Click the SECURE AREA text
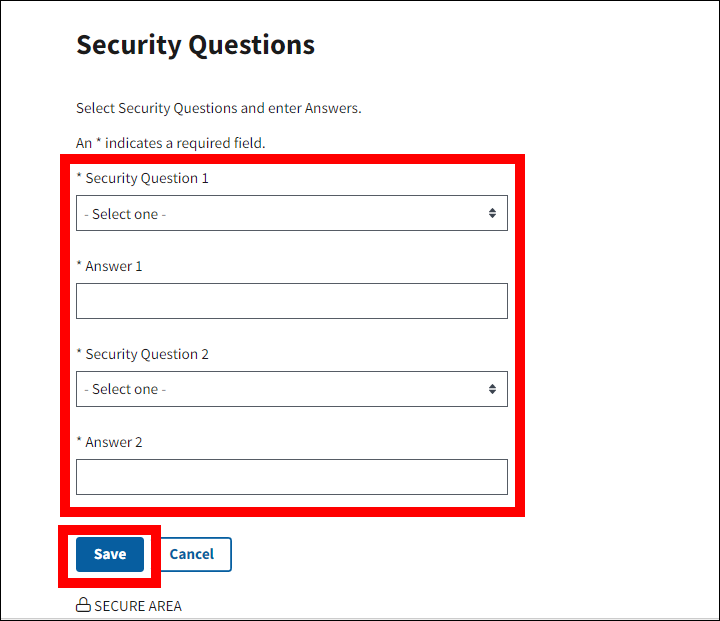 click(138, 606)
